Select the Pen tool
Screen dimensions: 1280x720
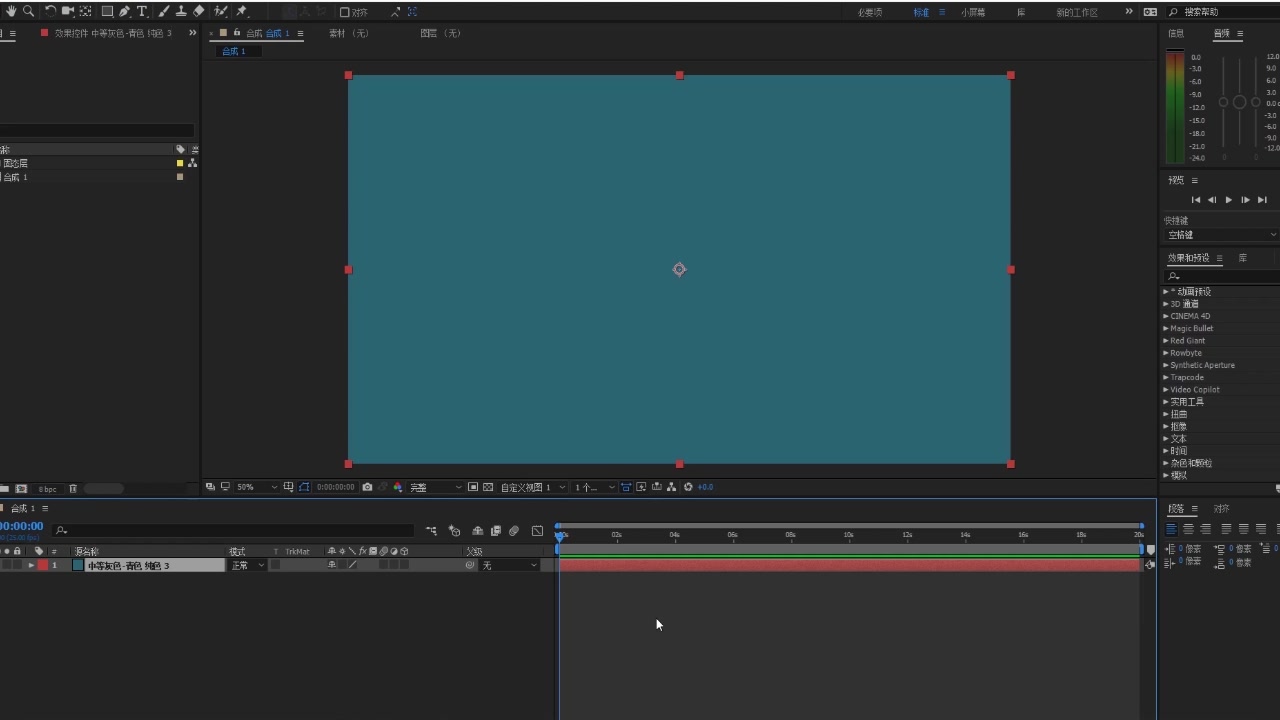tap(124, 11)
